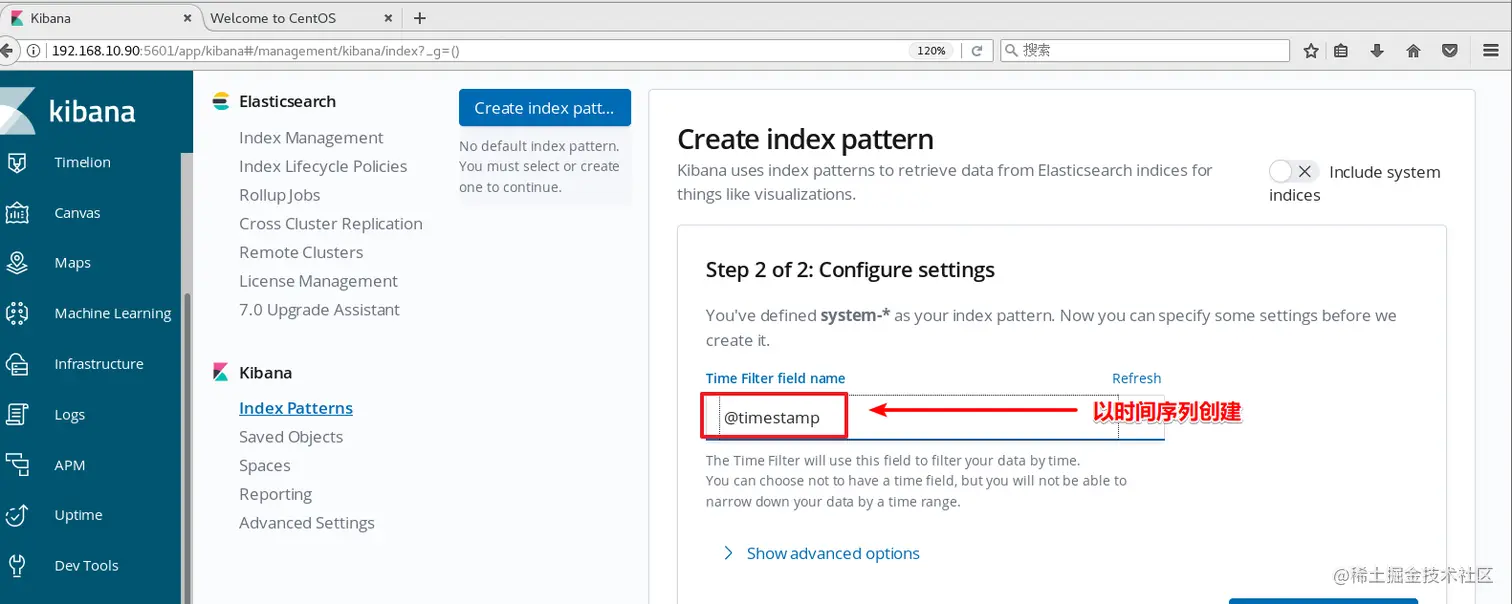
Task: Click the Kibana section logo in management
Action: coord(221,372)
